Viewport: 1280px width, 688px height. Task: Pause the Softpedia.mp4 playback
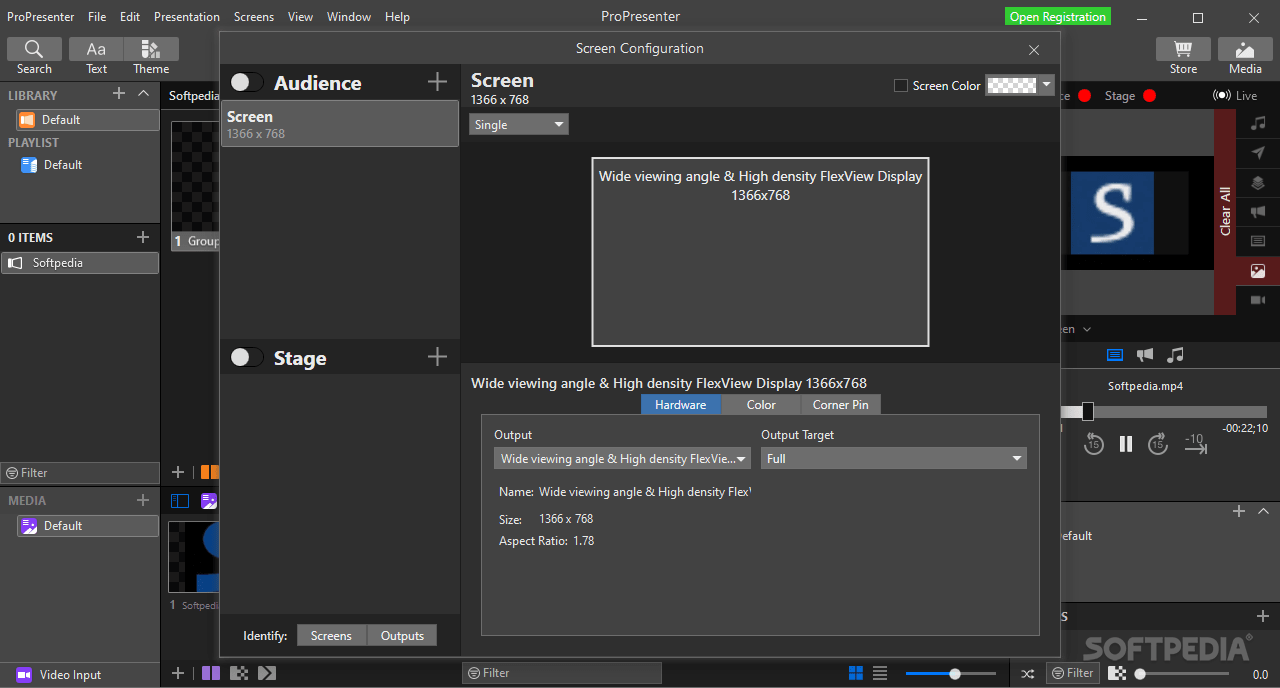click(x=1125, y=443)
